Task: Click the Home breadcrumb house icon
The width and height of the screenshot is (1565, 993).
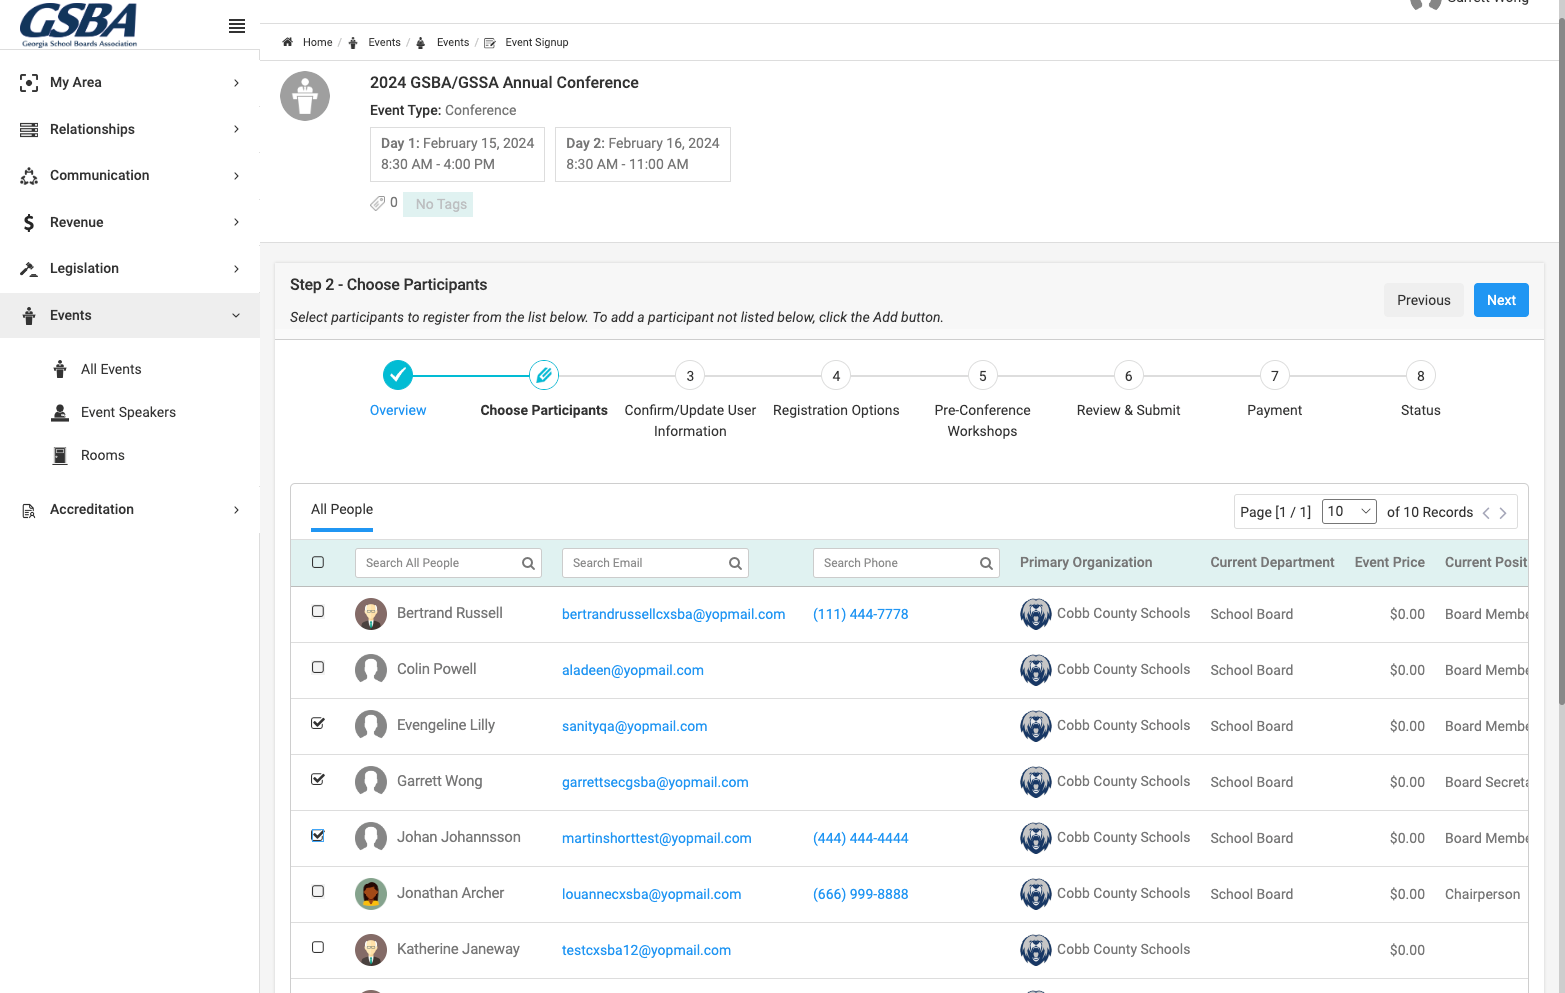Action: [x=288, y=42]
